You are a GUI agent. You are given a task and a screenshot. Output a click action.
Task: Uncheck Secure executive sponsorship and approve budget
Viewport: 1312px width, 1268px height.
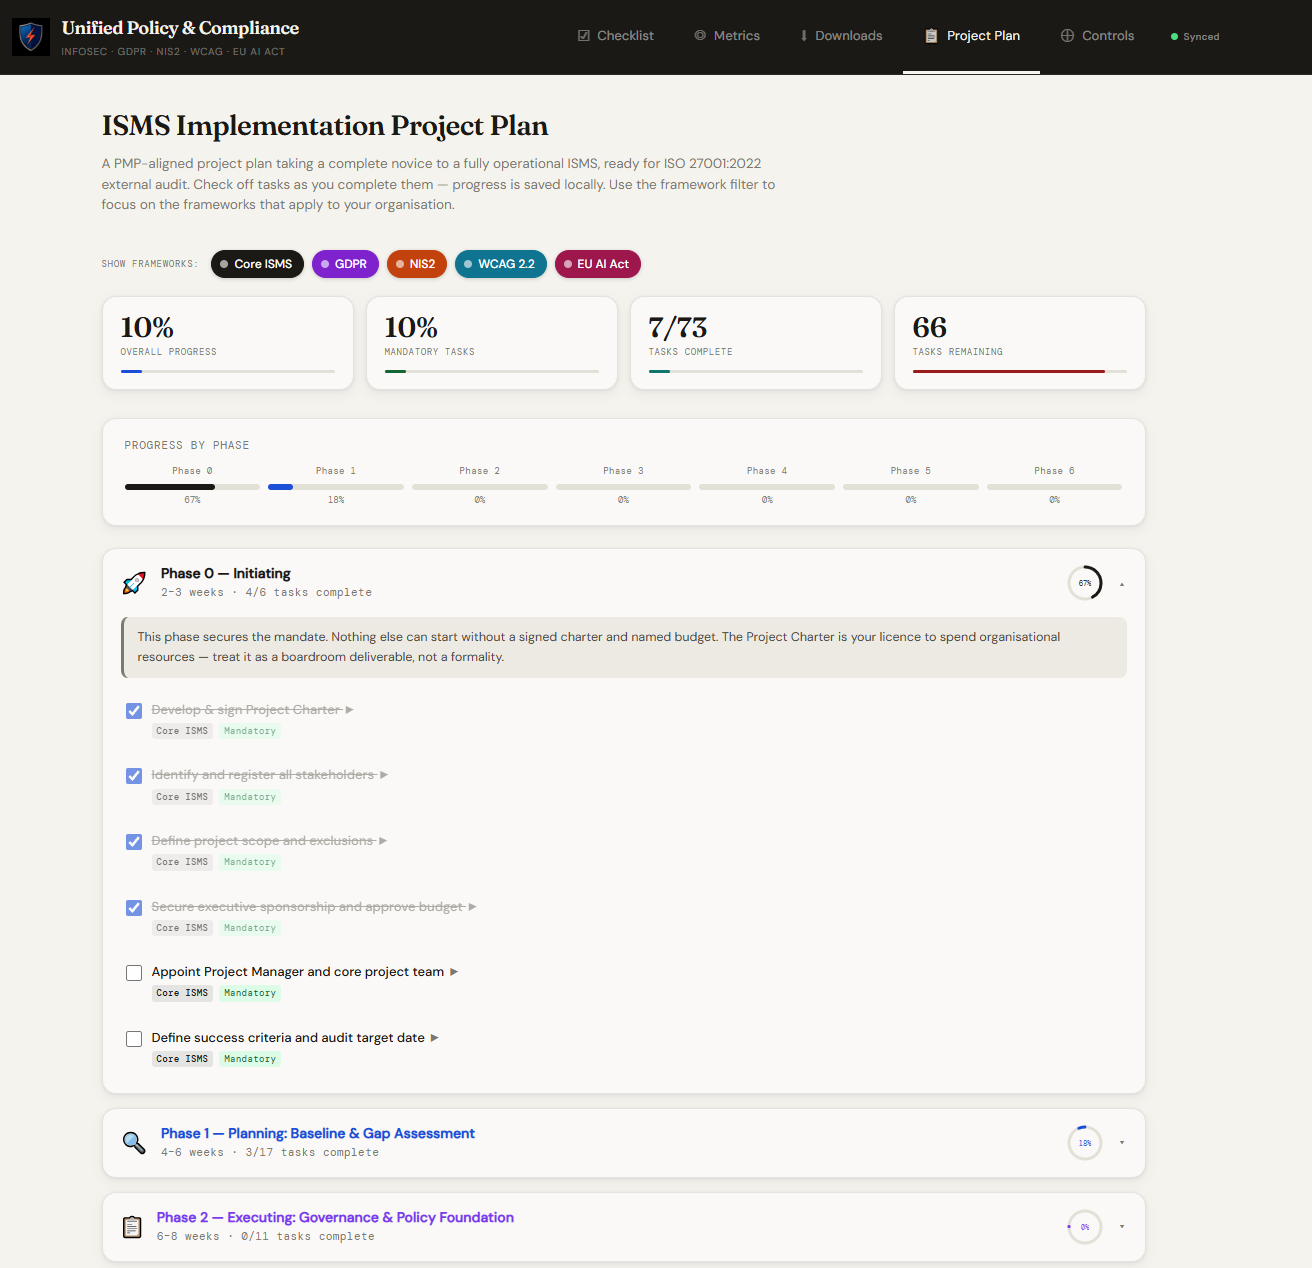pyautogui.click(x=134, y=908)
